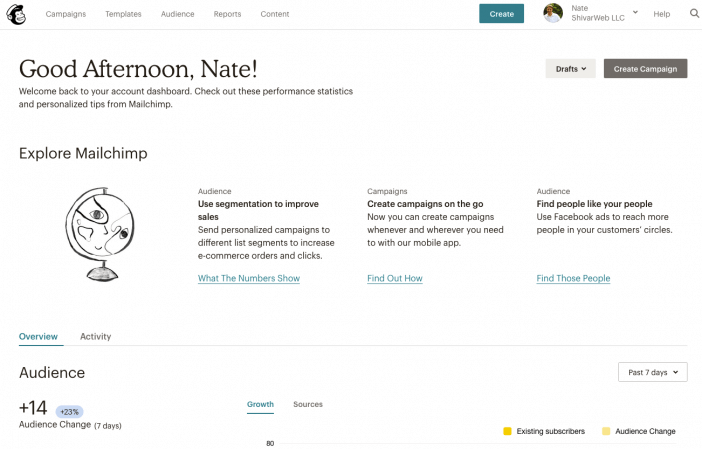This screenshot has height=449, width=702.
Task: Switch to the Activity tab
Action: coord(95,336)
